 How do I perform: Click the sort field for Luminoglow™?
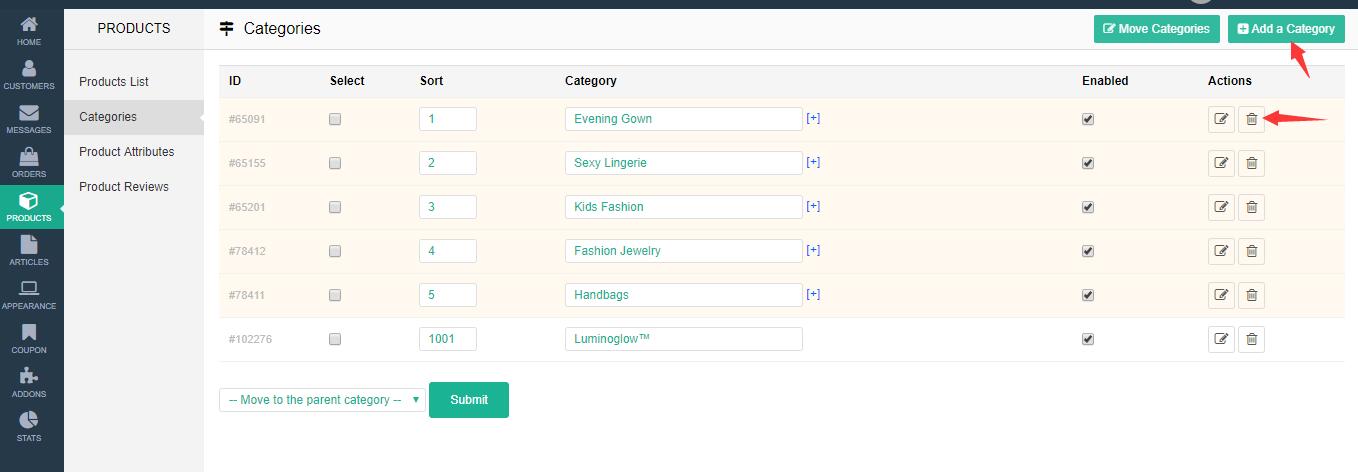pyautogui.click(x=447, y=339)
